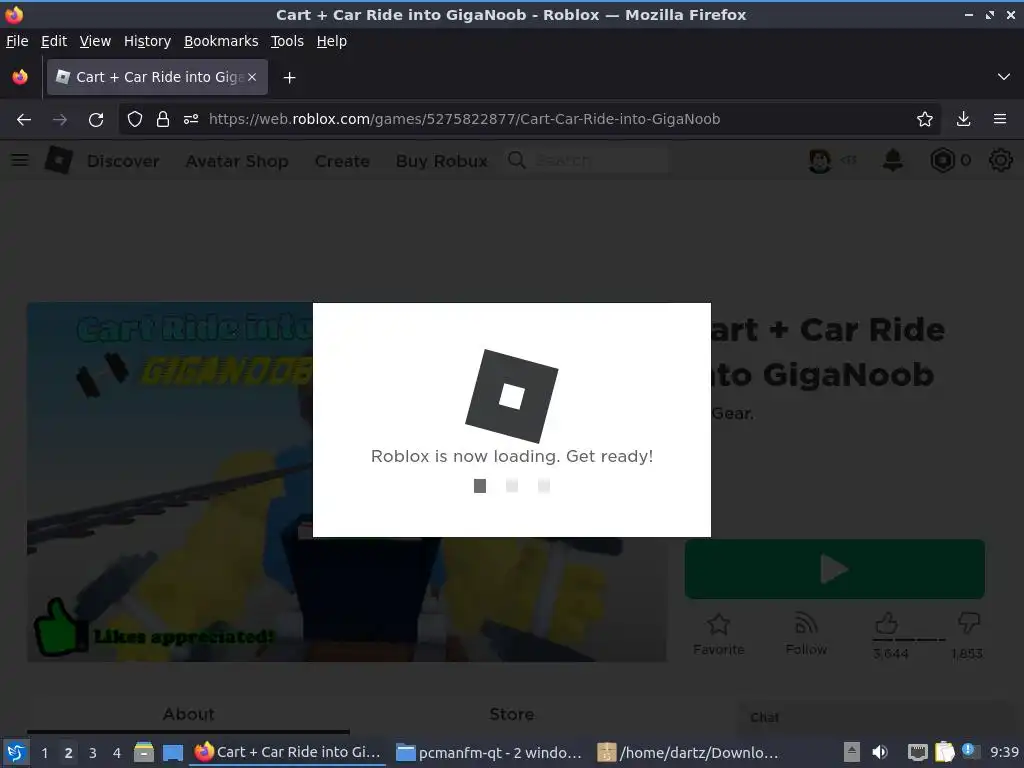Open the taskbar start menu icon
The width and height of the screenshot is (1024, 768).
(16, 752)
